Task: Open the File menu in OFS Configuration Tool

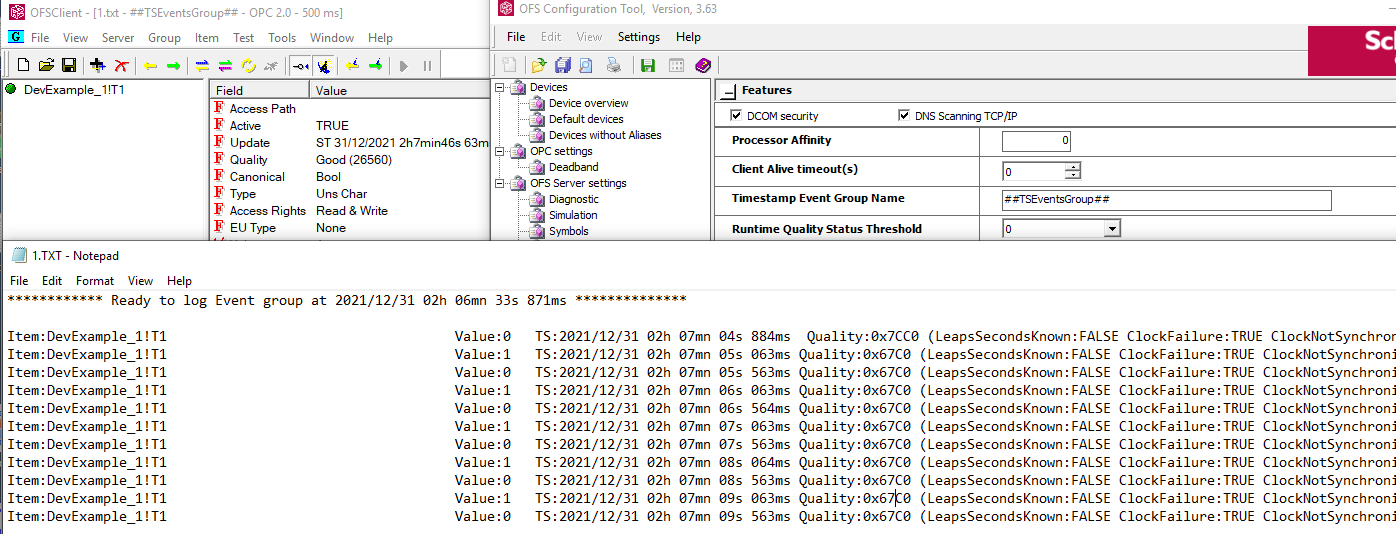Action: pyautogui.click(x=516, y=37)
